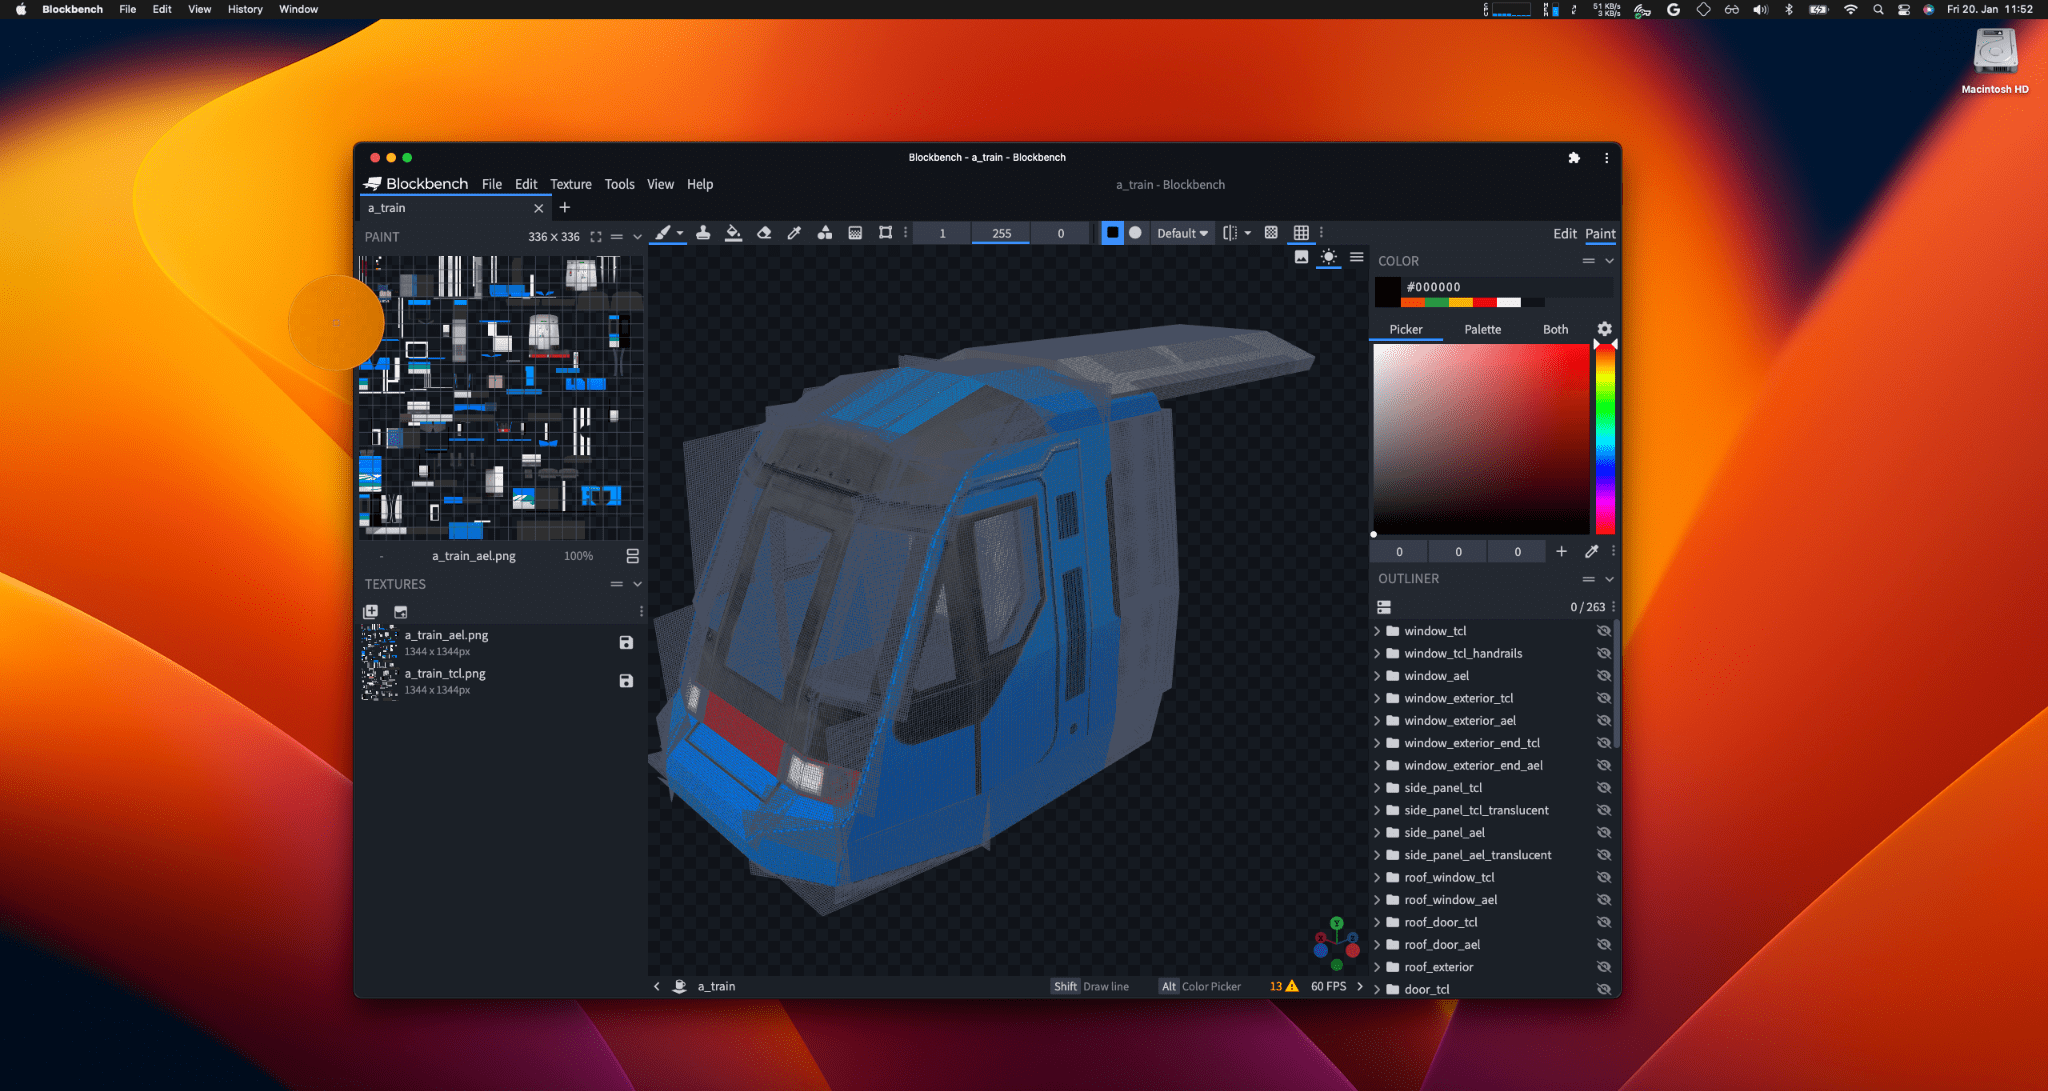Select the Eyedropper color picker tool
The height and width of the screenshot is (1091, 2048).
[796, 232]
